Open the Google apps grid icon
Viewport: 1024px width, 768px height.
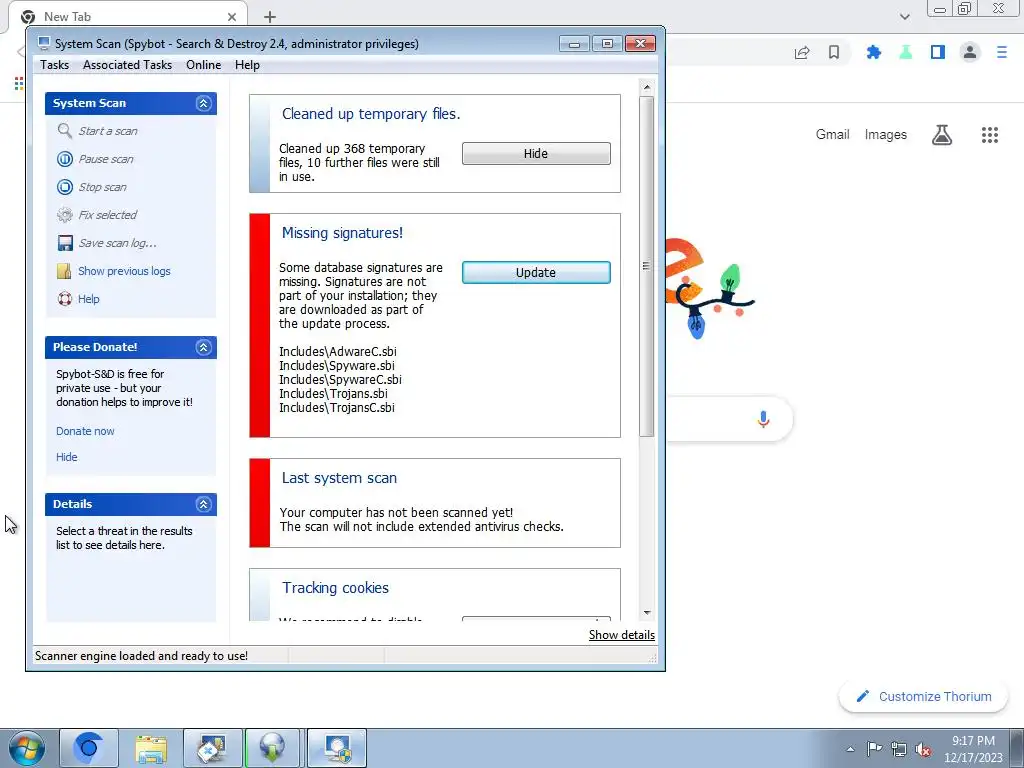989,135
